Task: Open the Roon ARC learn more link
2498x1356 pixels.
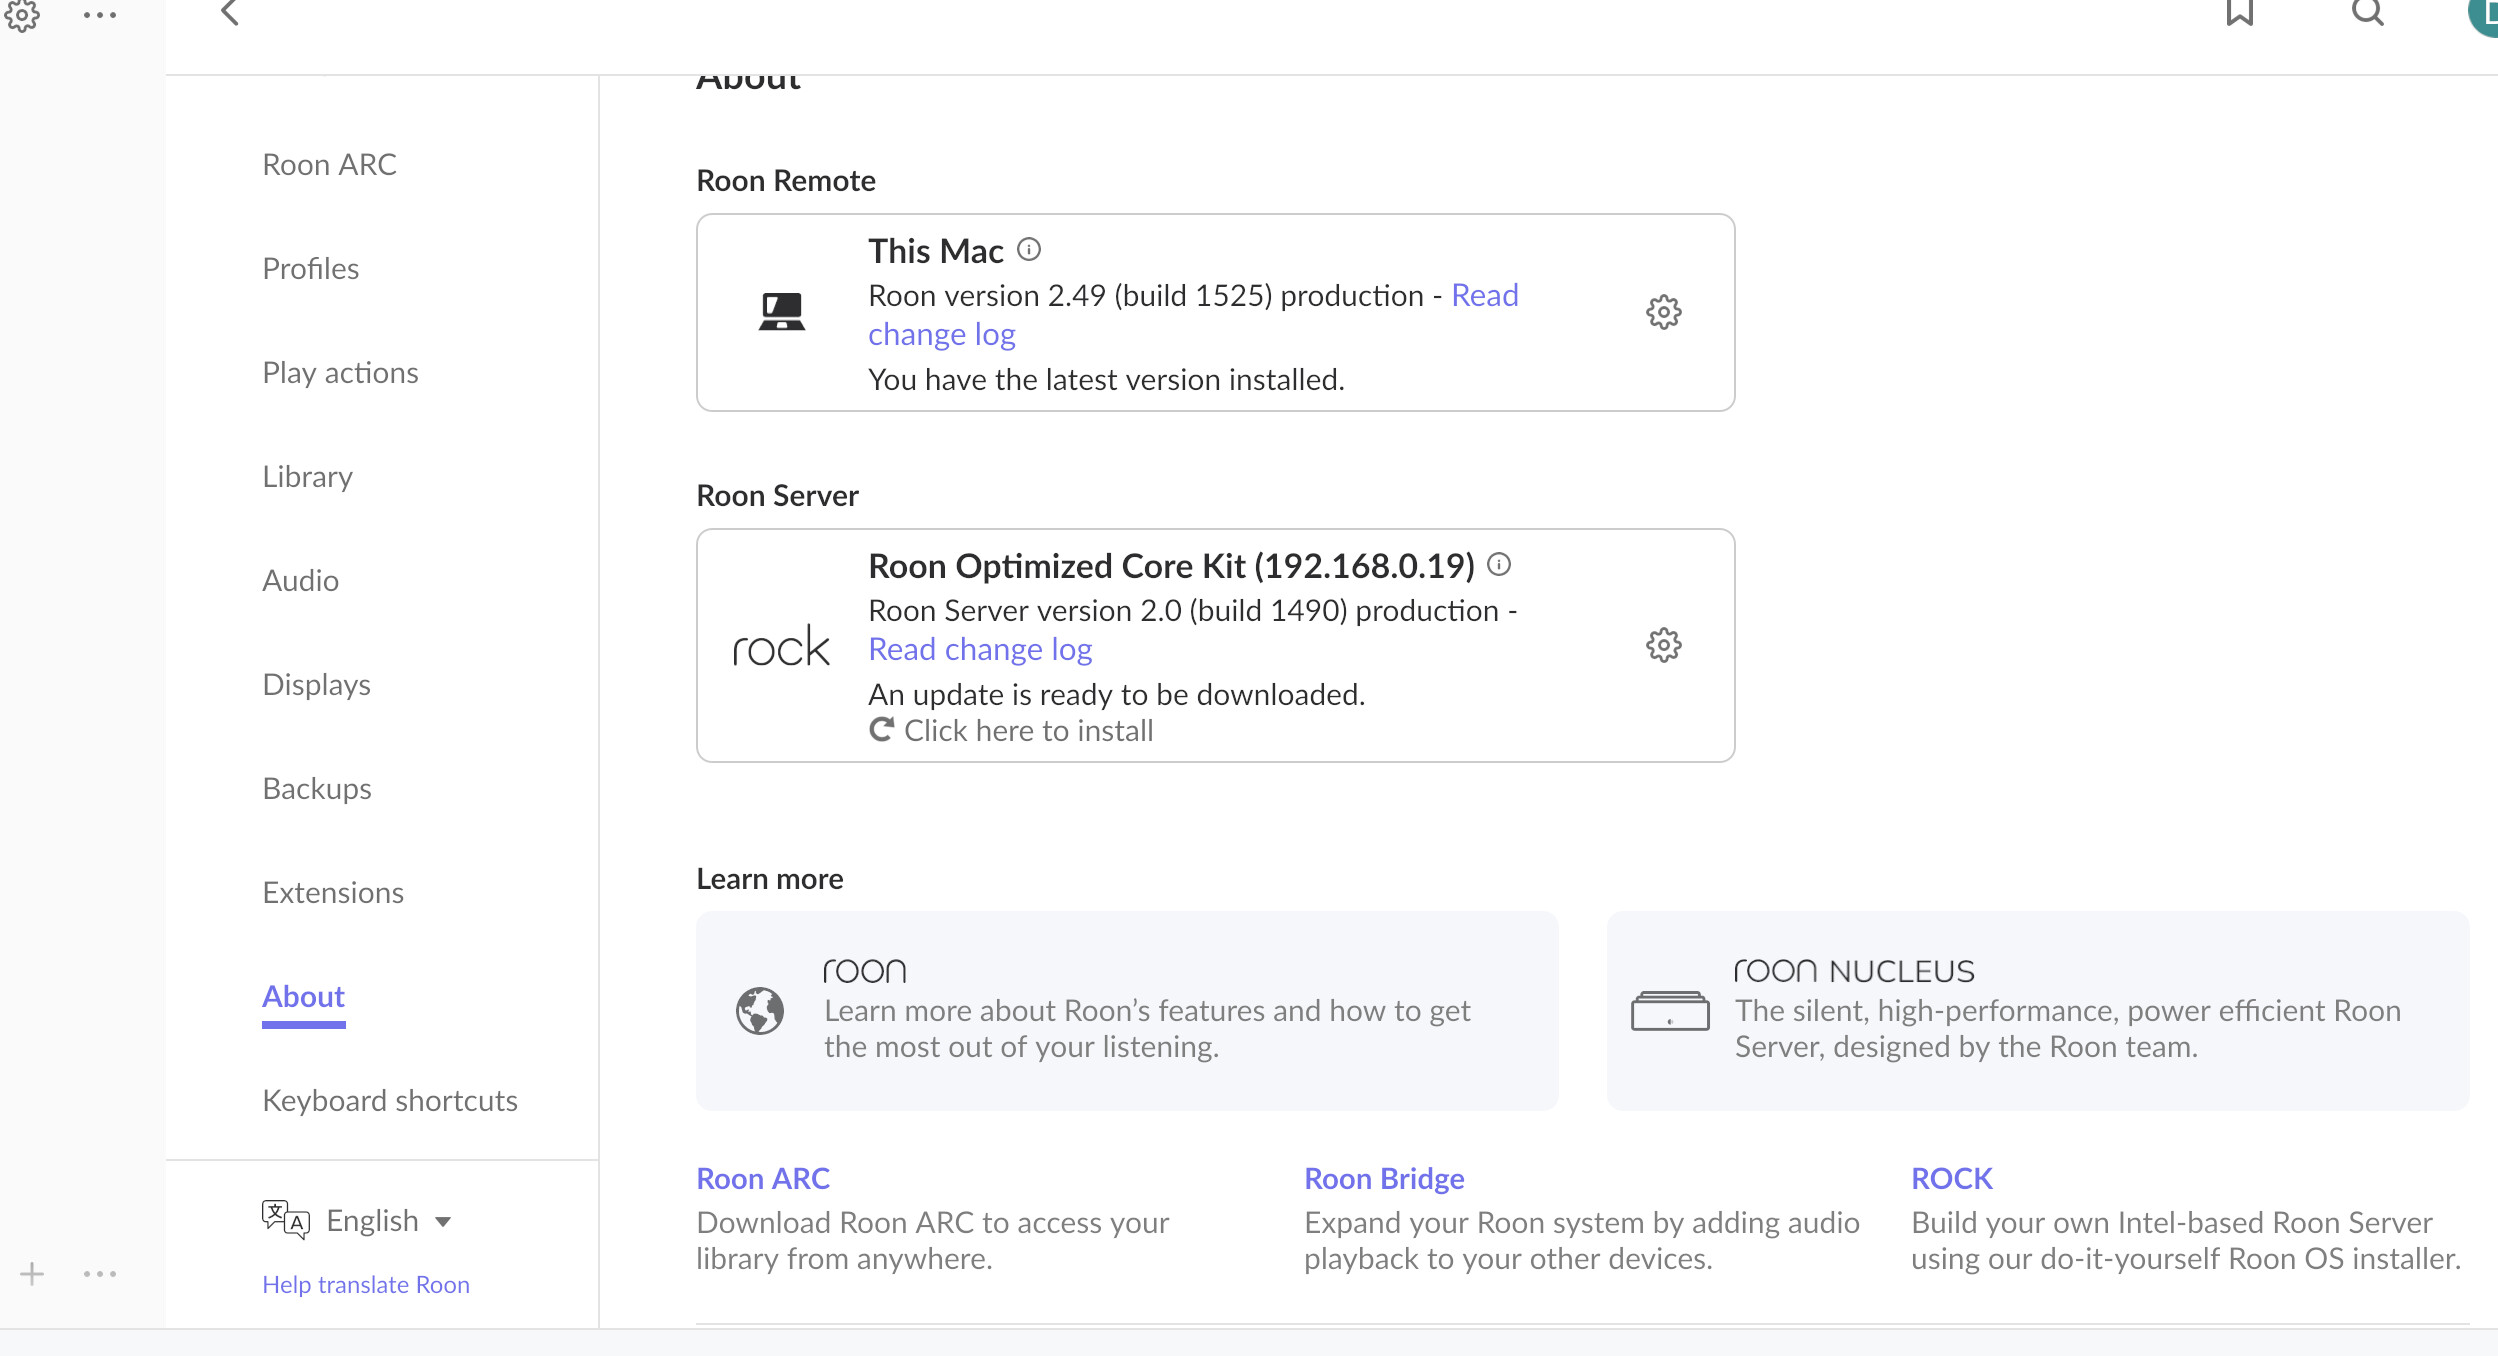Action: (763, 1178)
